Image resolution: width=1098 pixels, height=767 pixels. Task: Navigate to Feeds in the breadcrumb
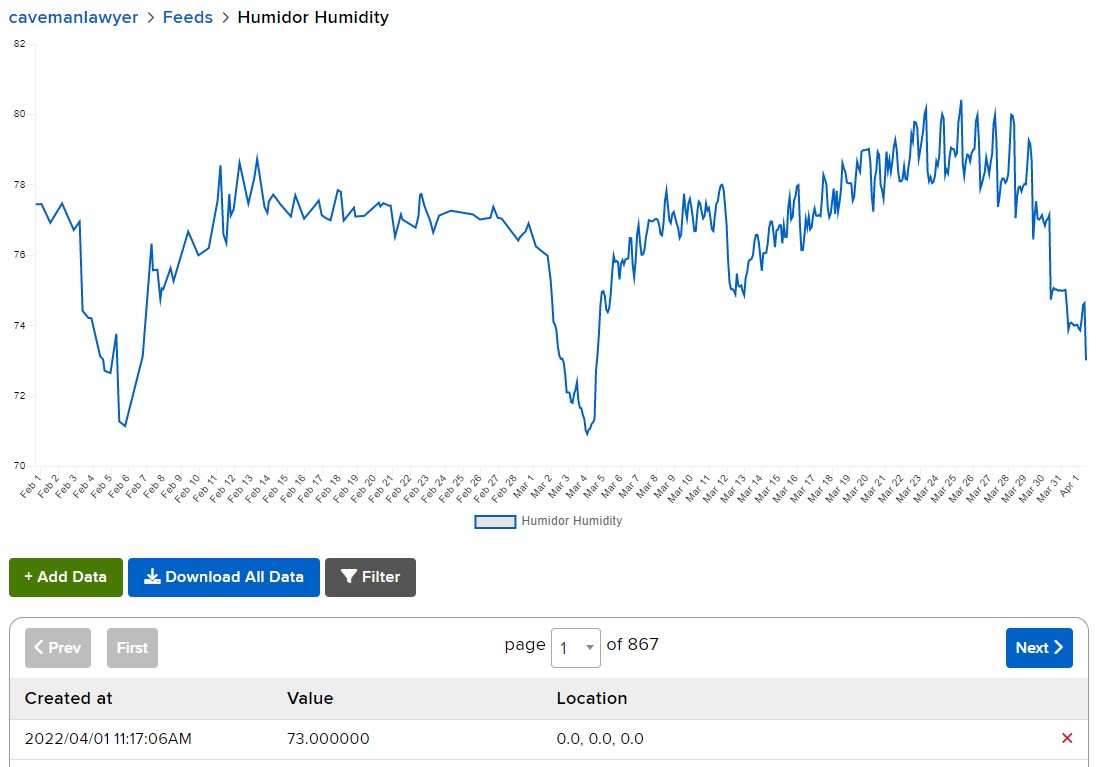tap(188, 17)
